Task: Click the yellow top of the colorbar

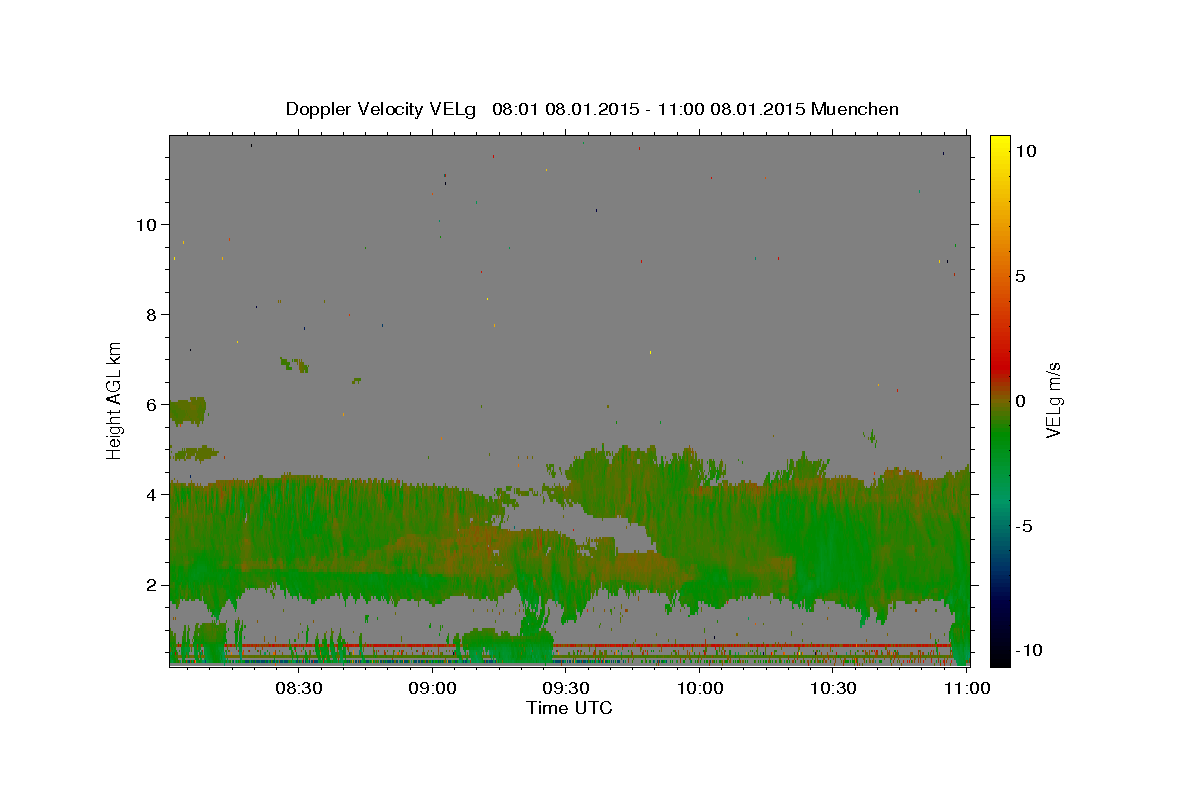Action: (1000, 143)
